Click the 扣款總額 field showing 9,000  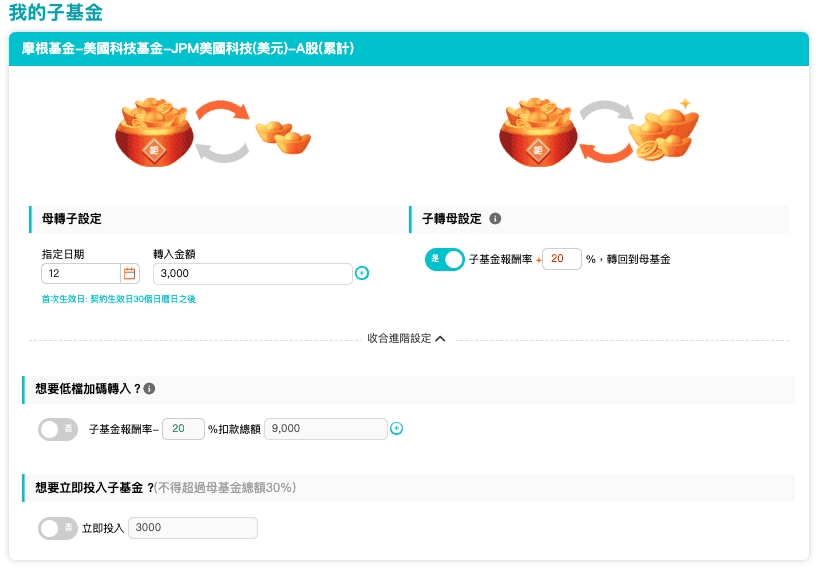pos(326,429)
